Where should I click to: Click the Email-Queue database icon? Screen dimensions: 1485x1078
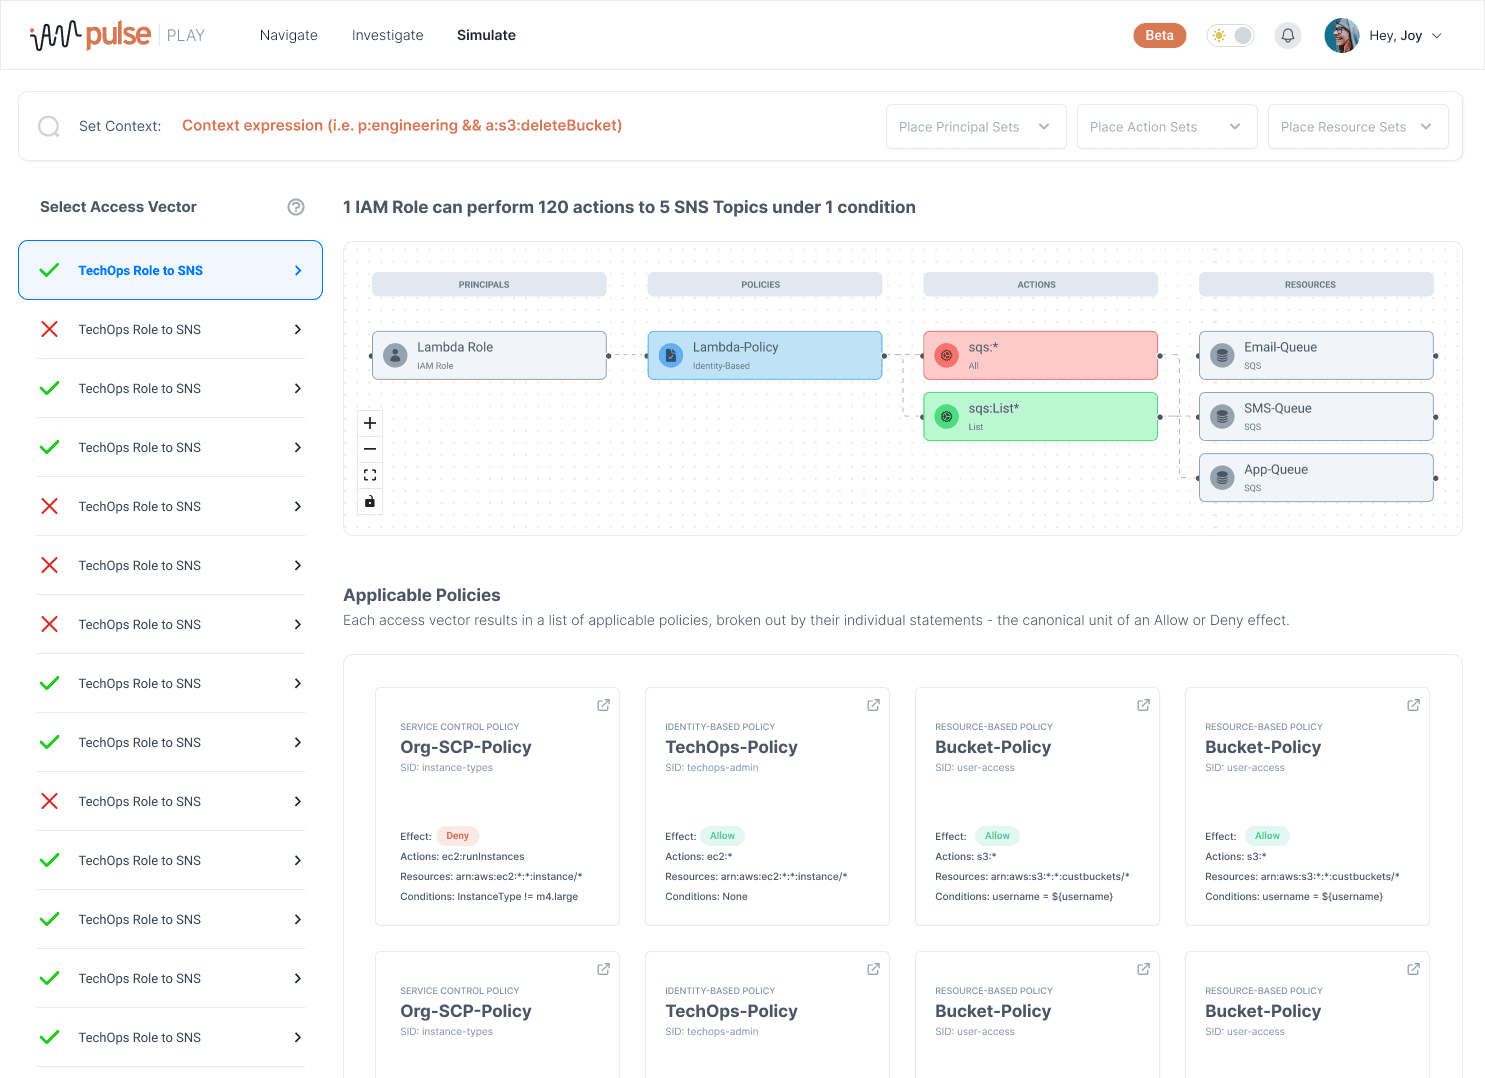click(1222, 355)
